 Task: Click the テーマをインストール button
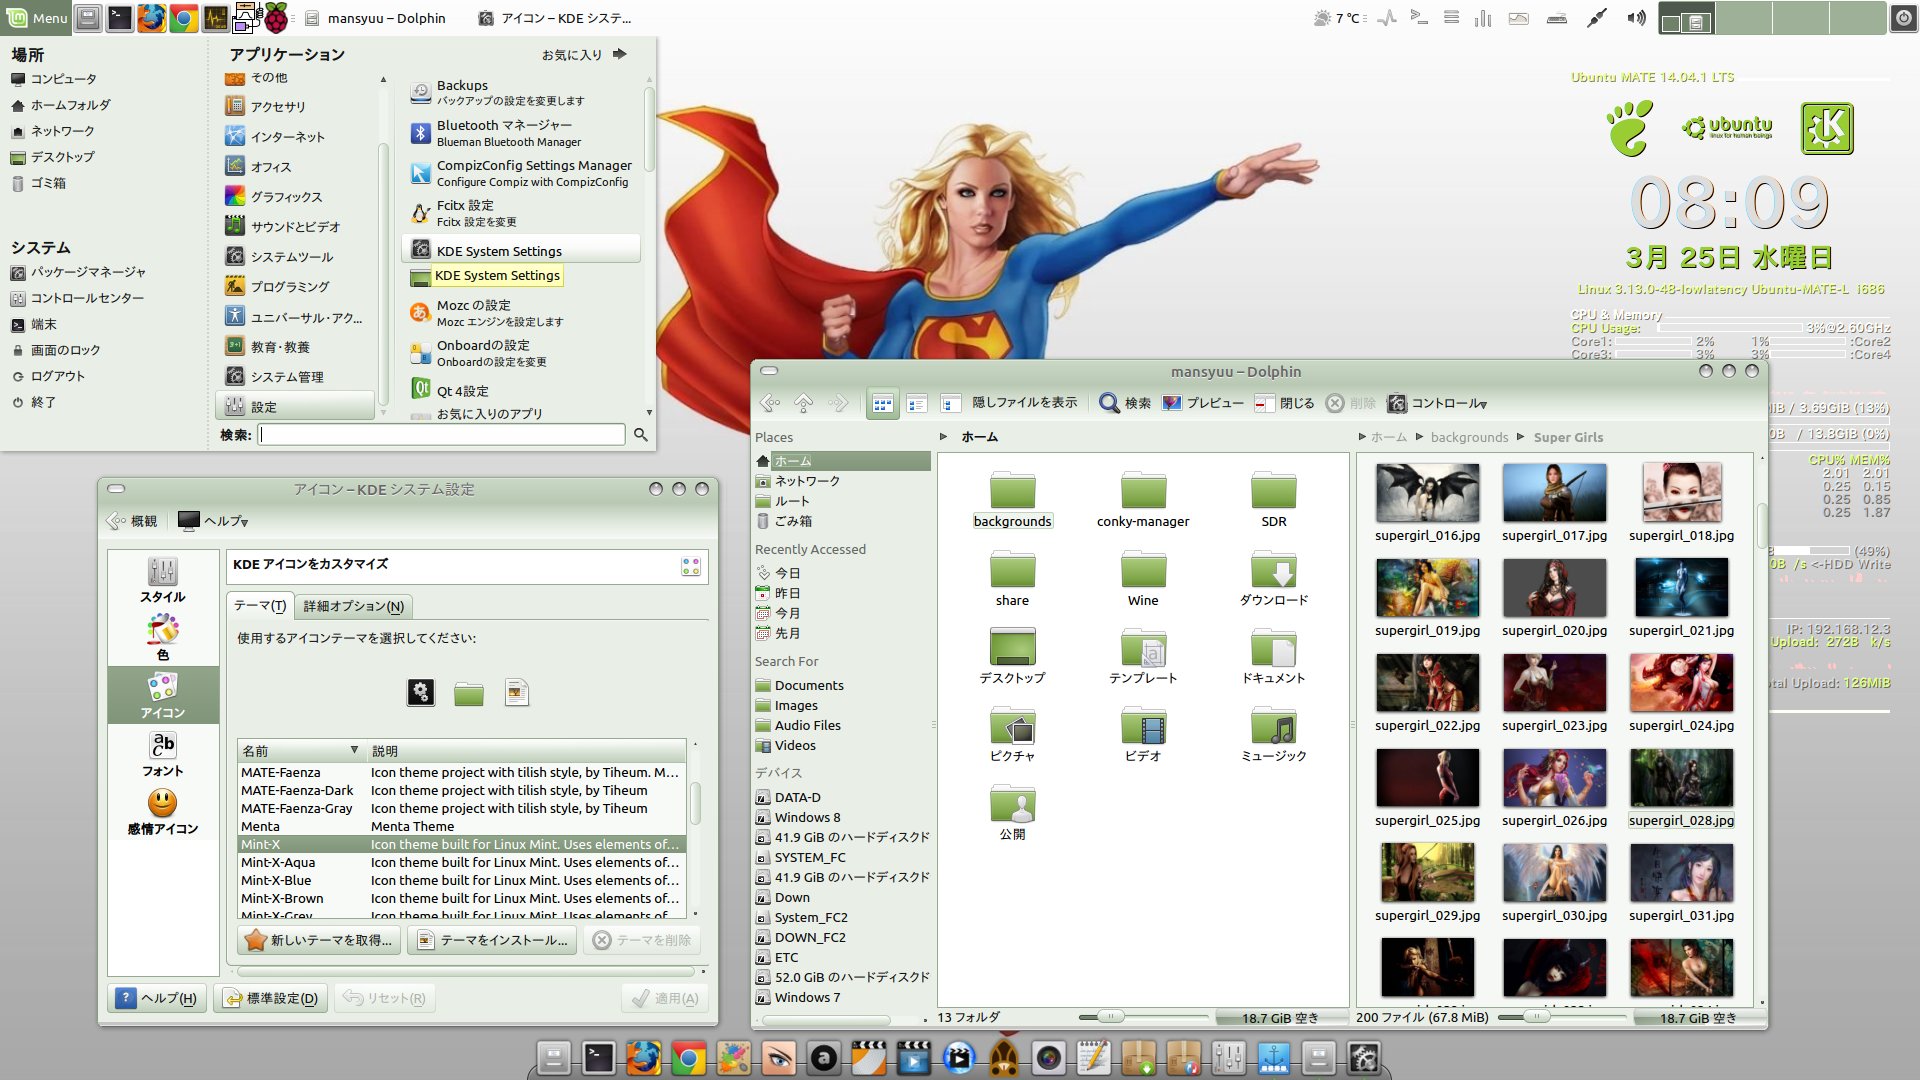tap(493, 940)
